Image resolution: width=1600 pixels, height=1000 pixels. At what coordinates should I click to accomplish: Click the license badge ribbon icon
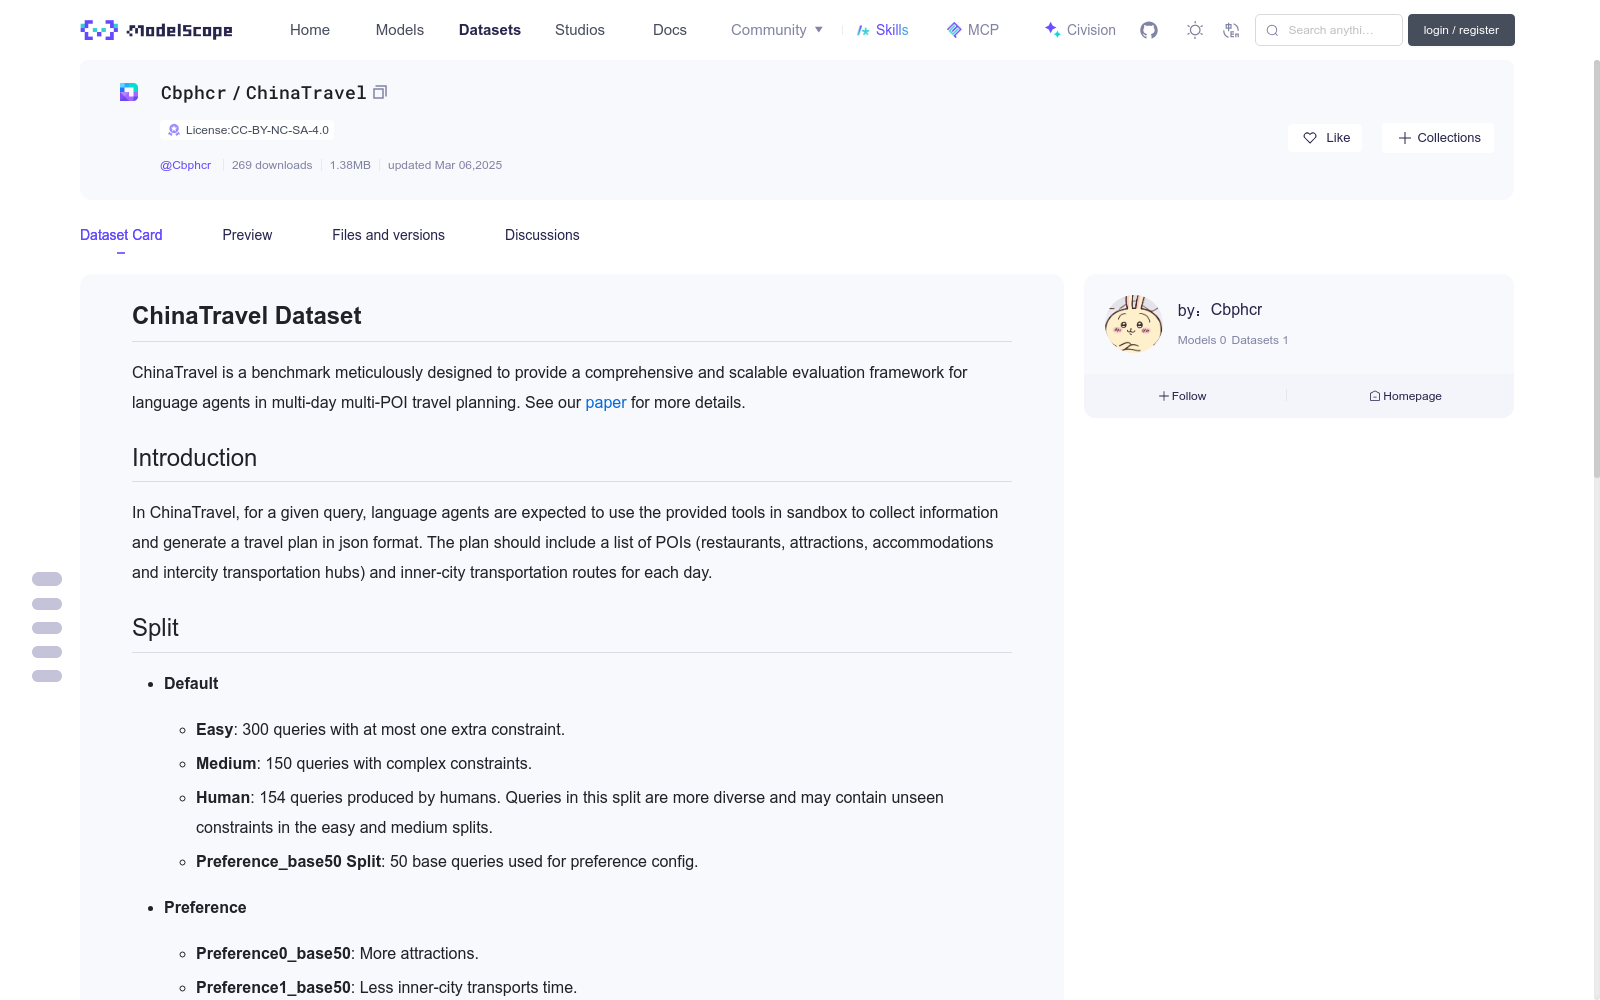pyautogui.click(x=174, y=130)
